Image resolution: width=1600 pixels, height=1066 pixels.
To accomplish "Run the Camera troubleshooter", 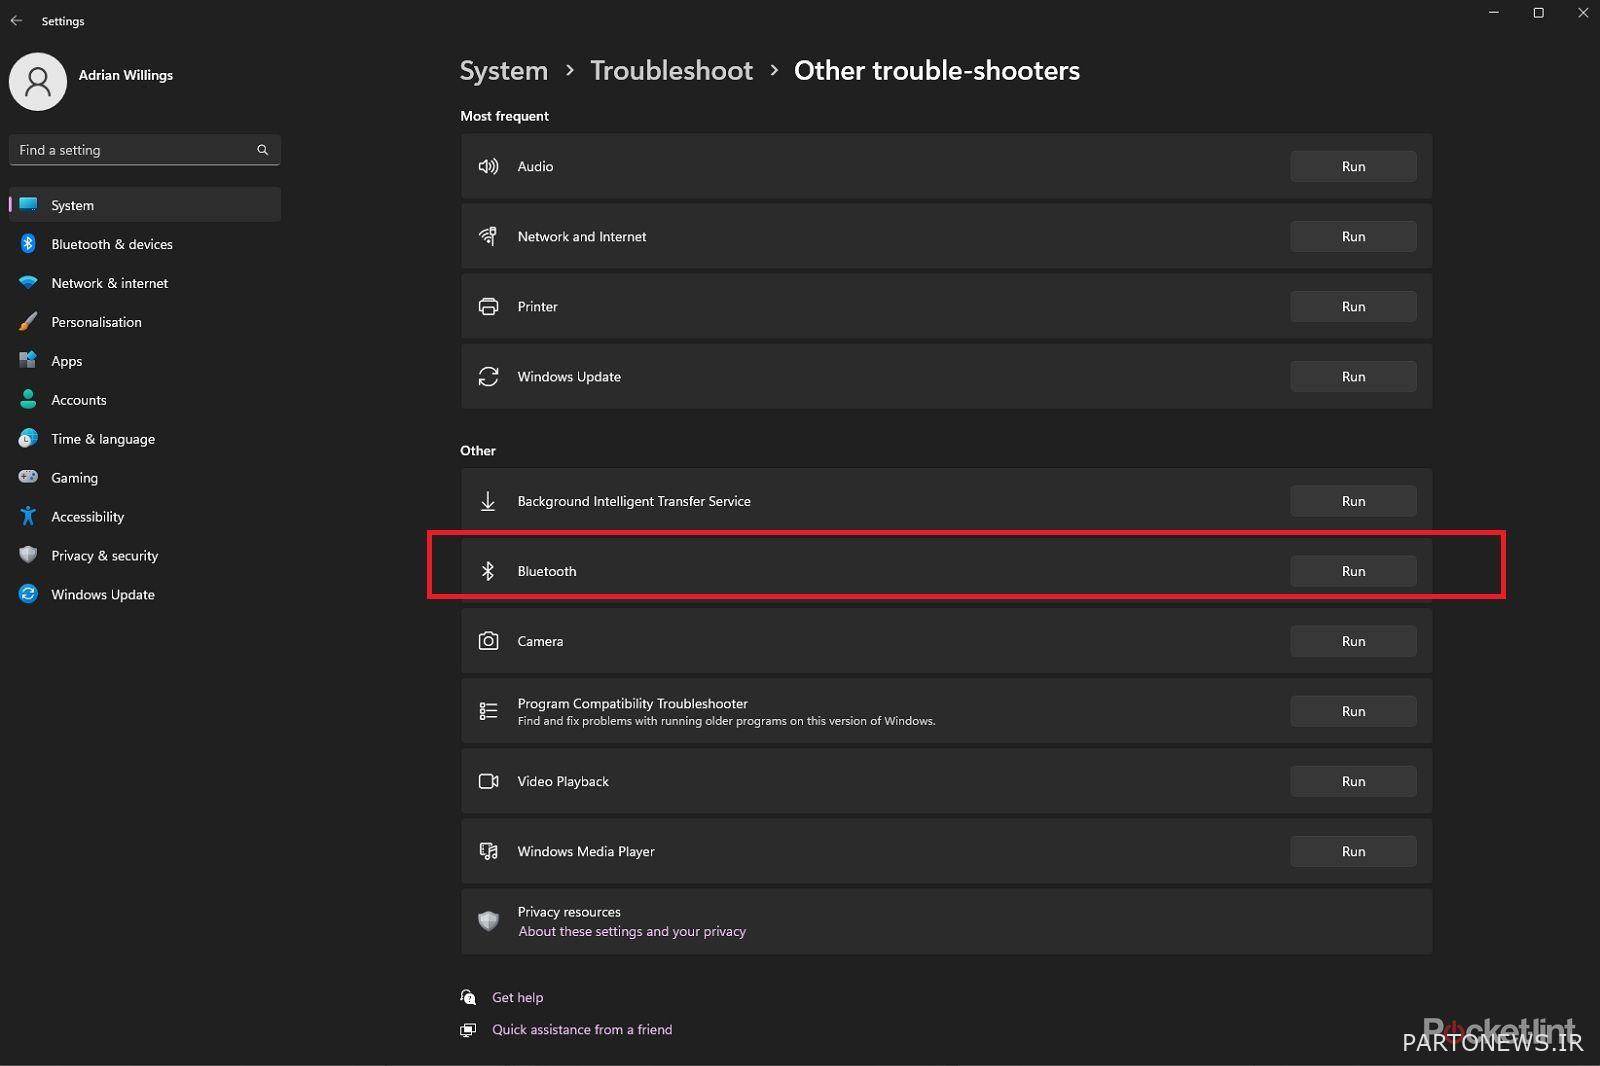I will [1353, 641].
